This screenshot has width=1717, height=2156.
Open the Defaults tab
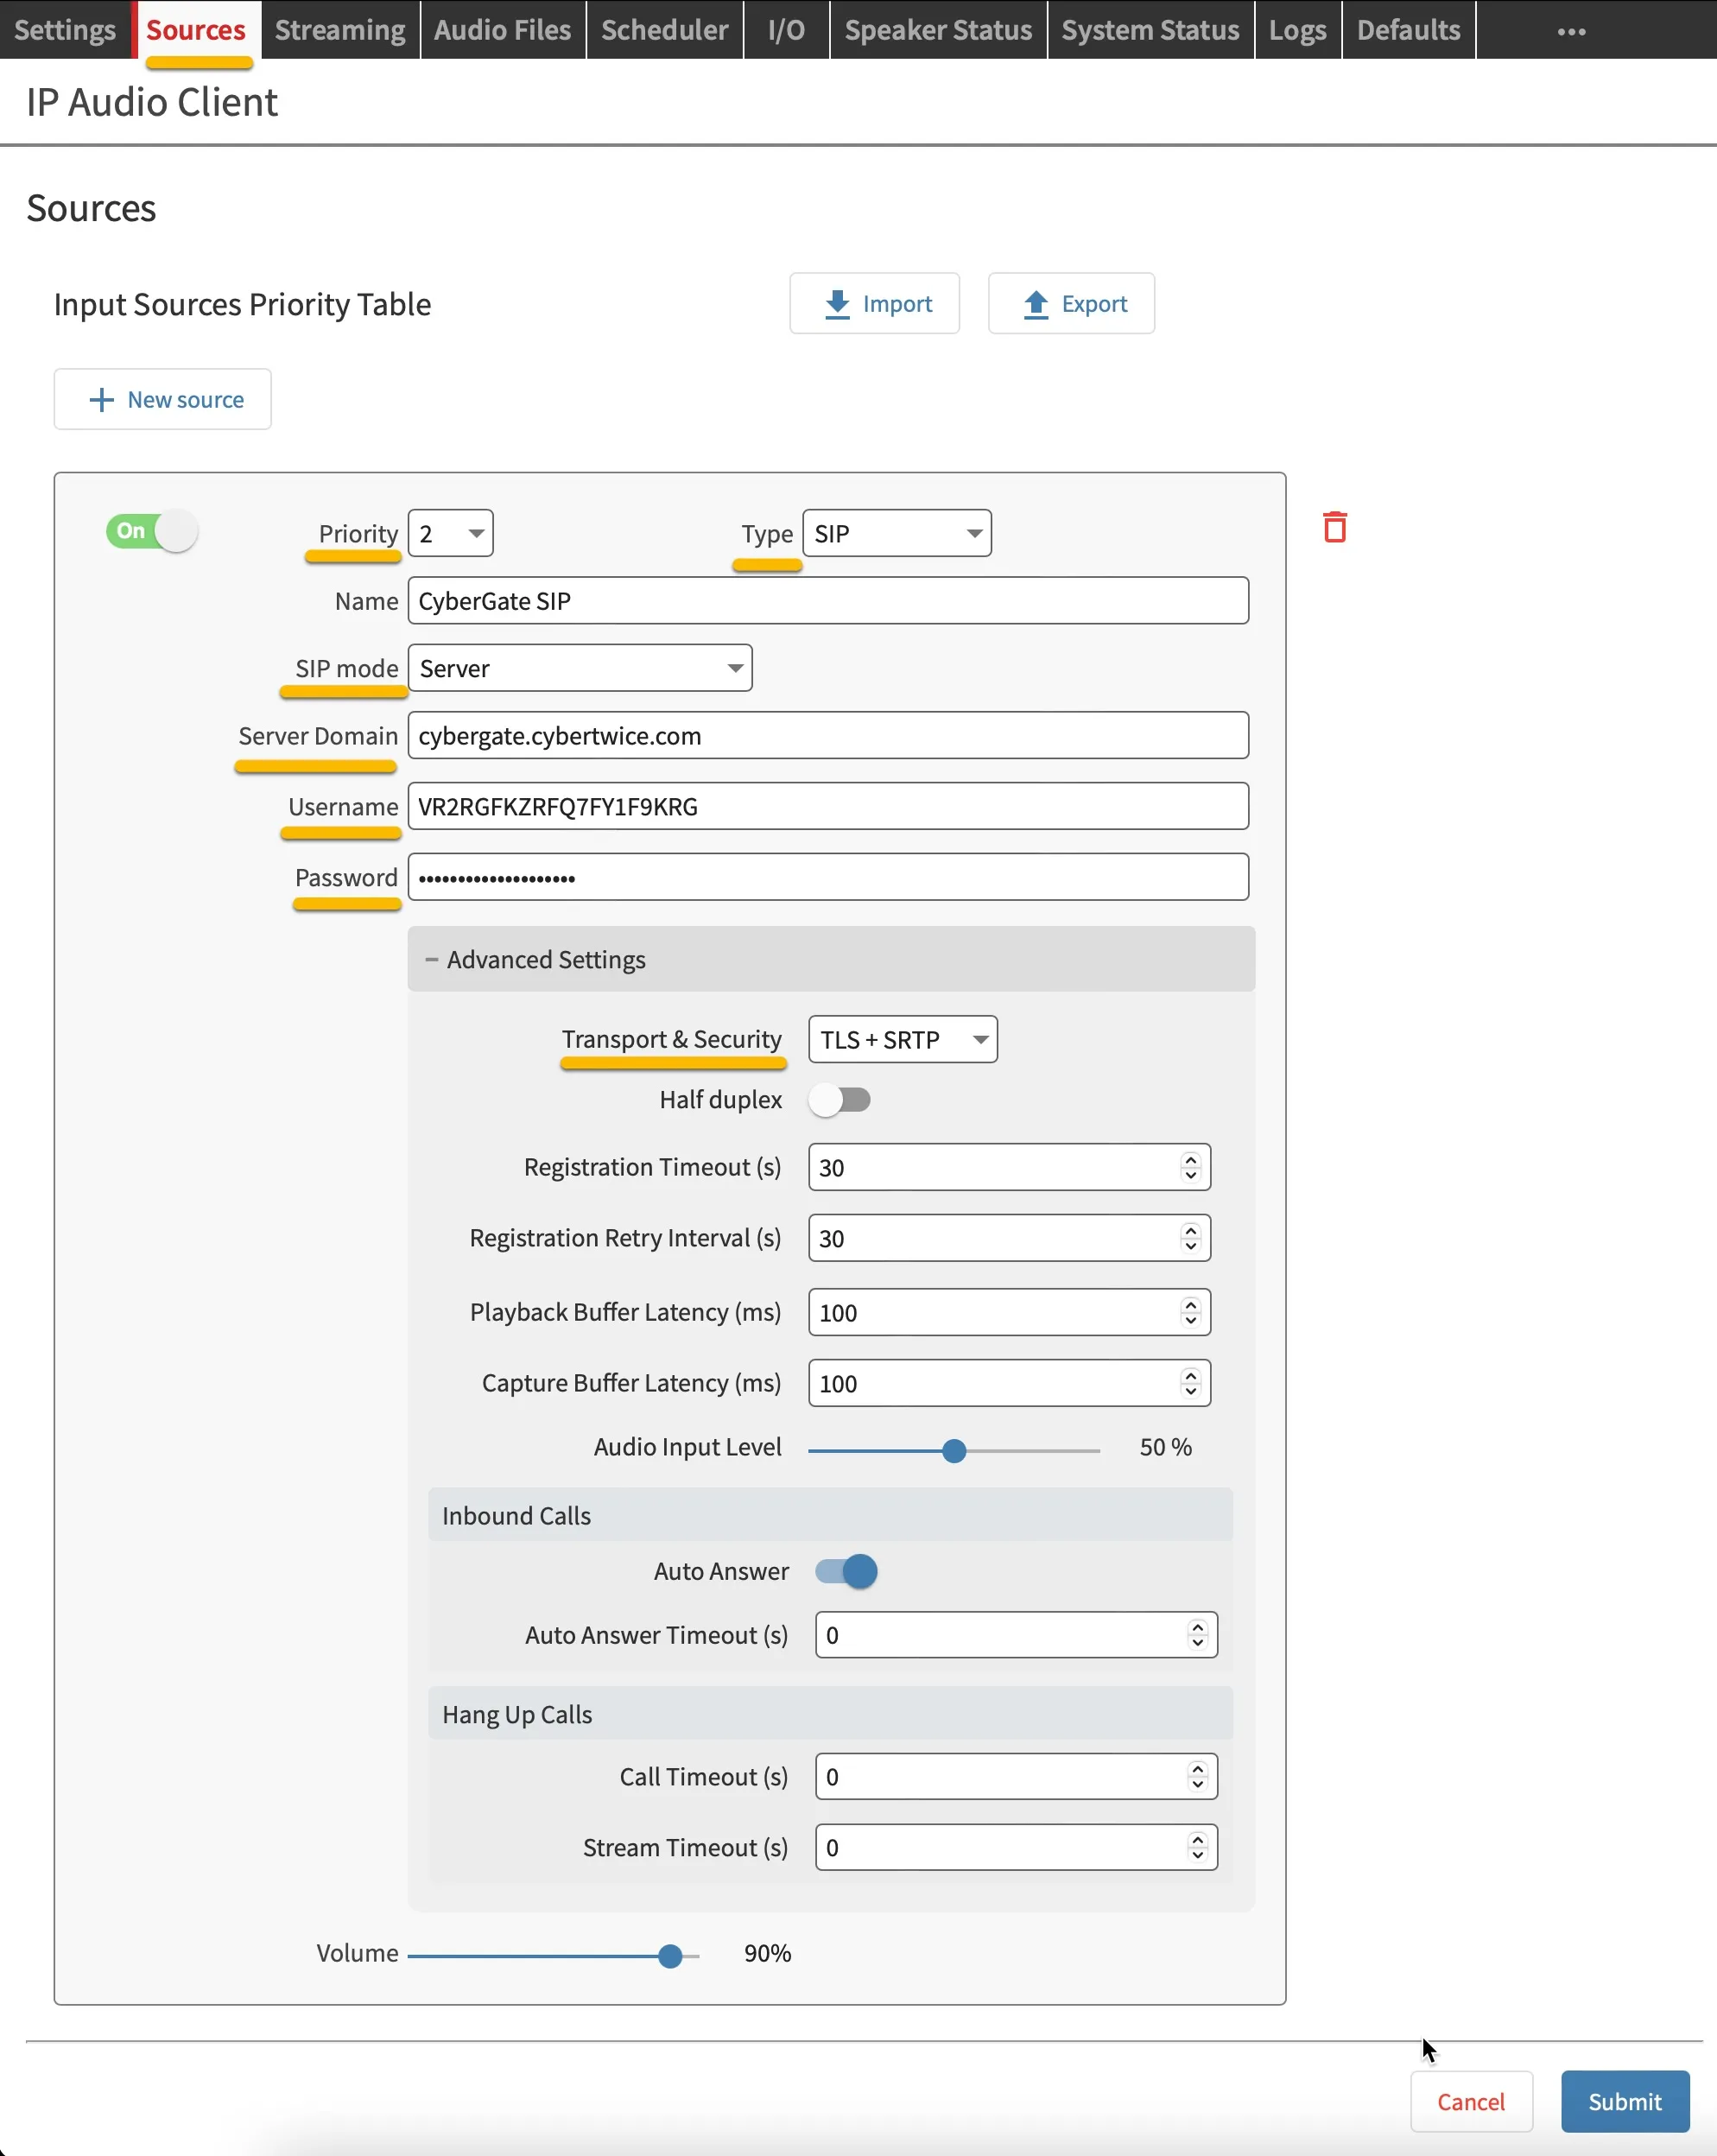point(1408,30)
